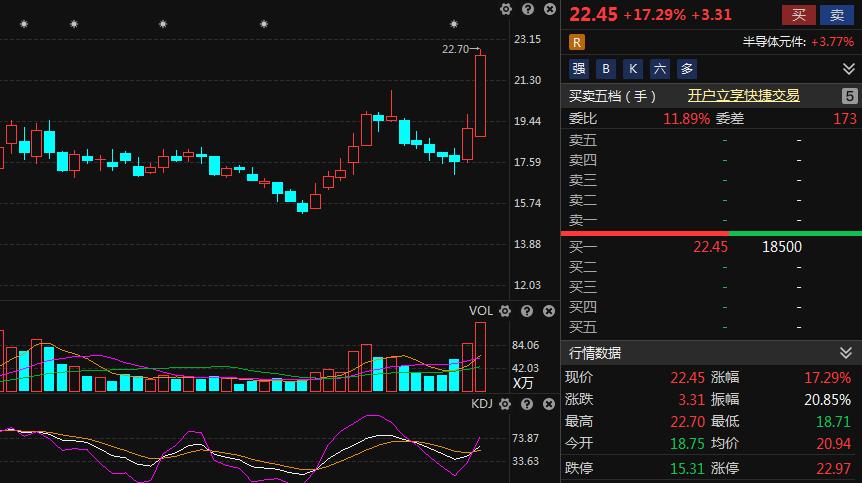Click the 涨停 value 22.97
Screen dimensions: 862x483
point(833,468)
